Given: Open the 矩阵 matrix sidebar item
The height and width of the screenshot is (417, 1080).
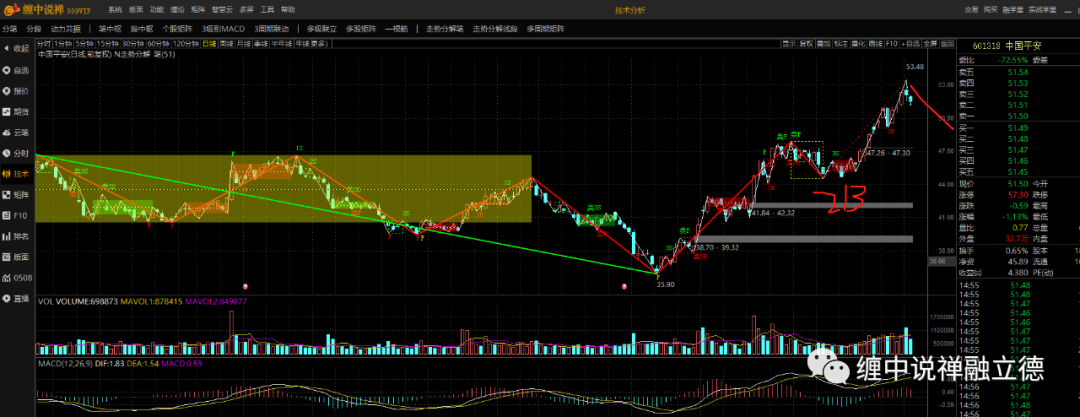Looking at the screenshot, I should click(17, 194).
